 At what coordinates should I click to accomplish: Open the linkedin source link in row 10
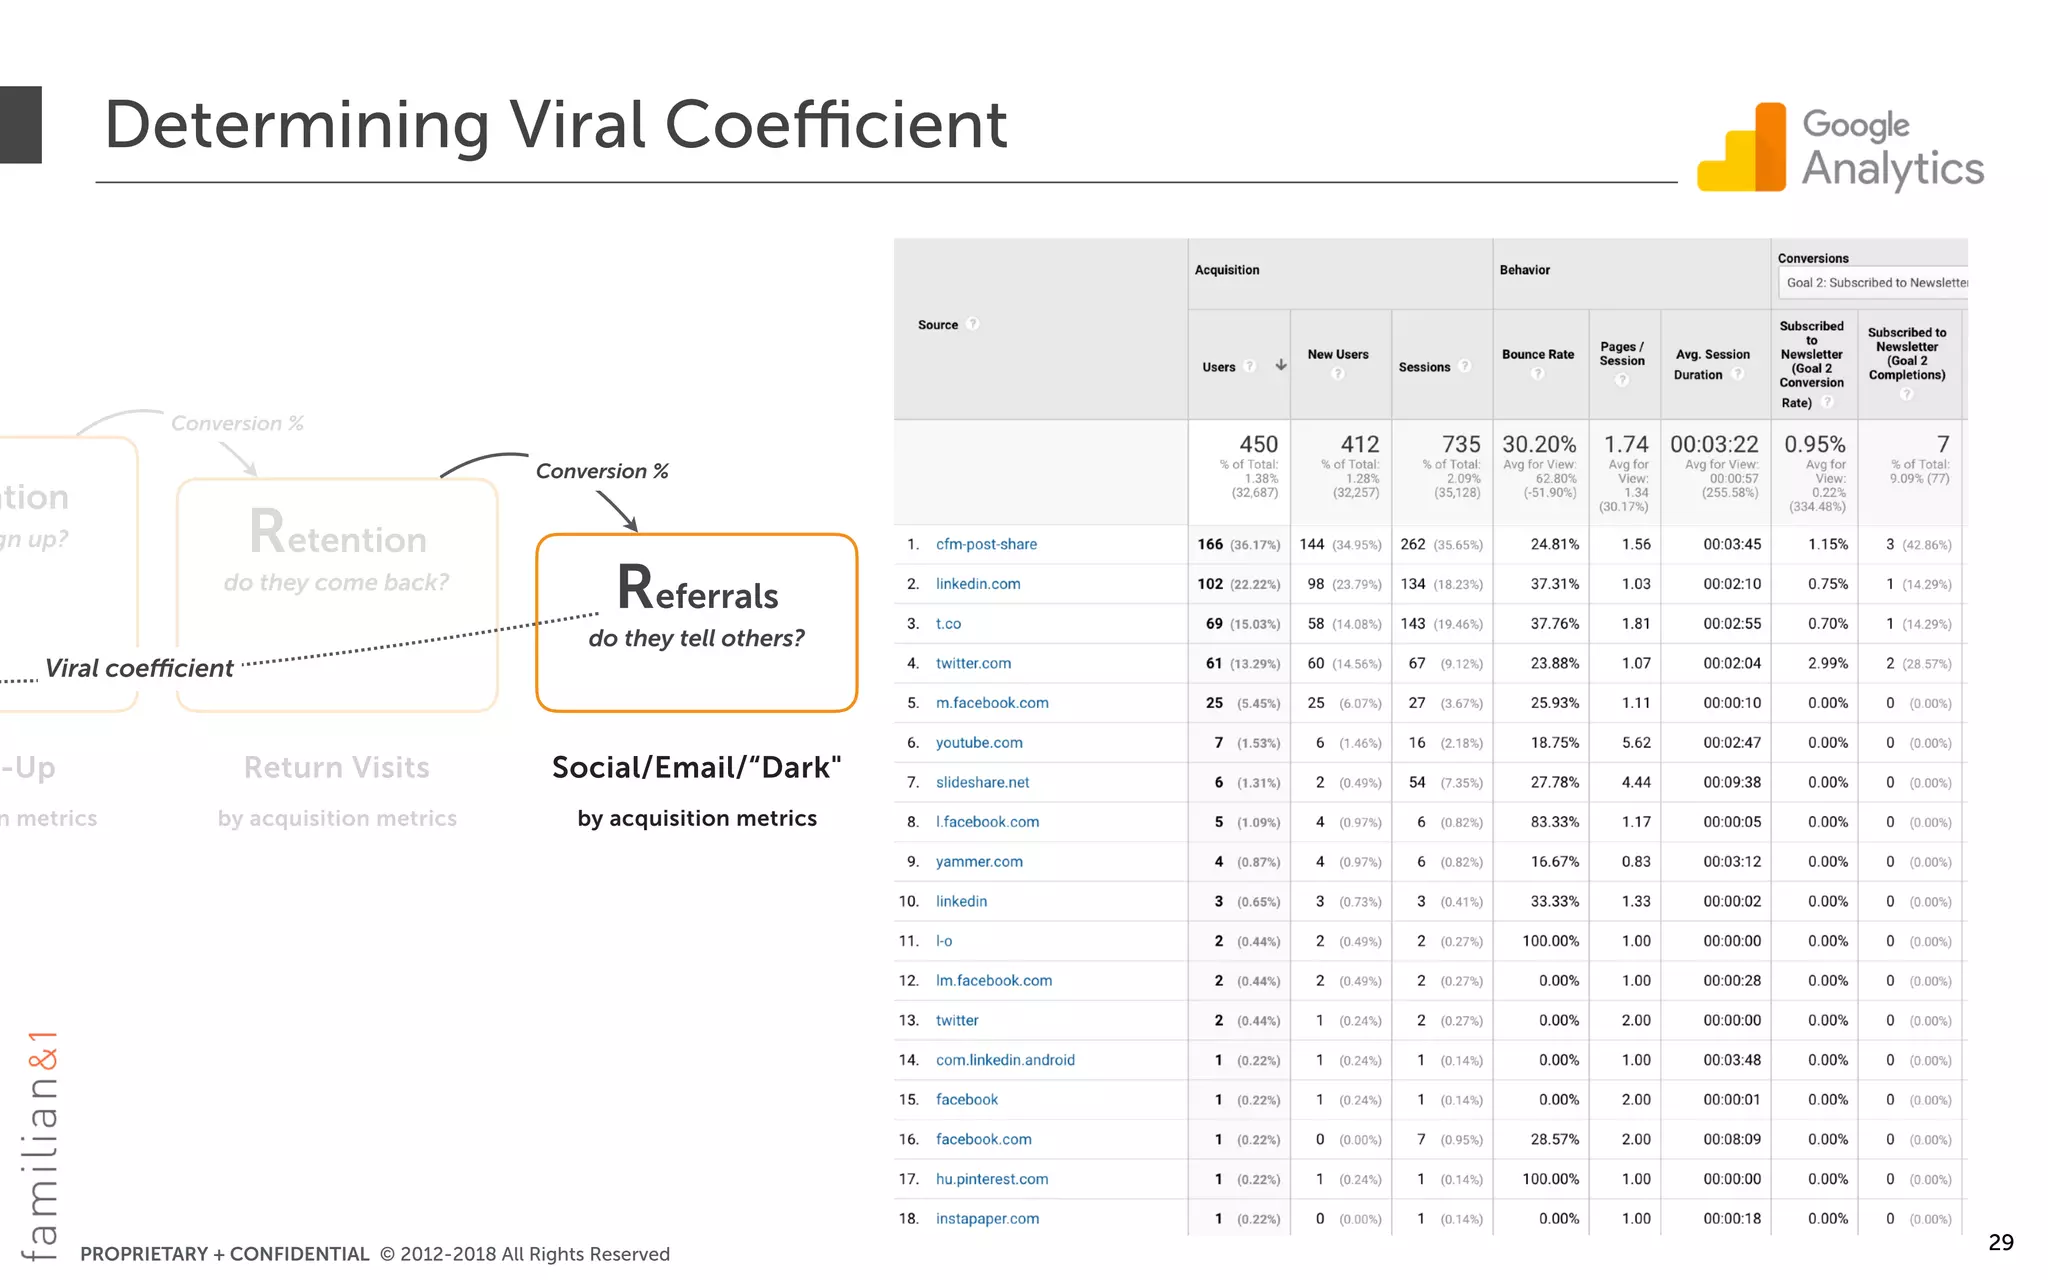pyautogui.click(x=961, y=901)
